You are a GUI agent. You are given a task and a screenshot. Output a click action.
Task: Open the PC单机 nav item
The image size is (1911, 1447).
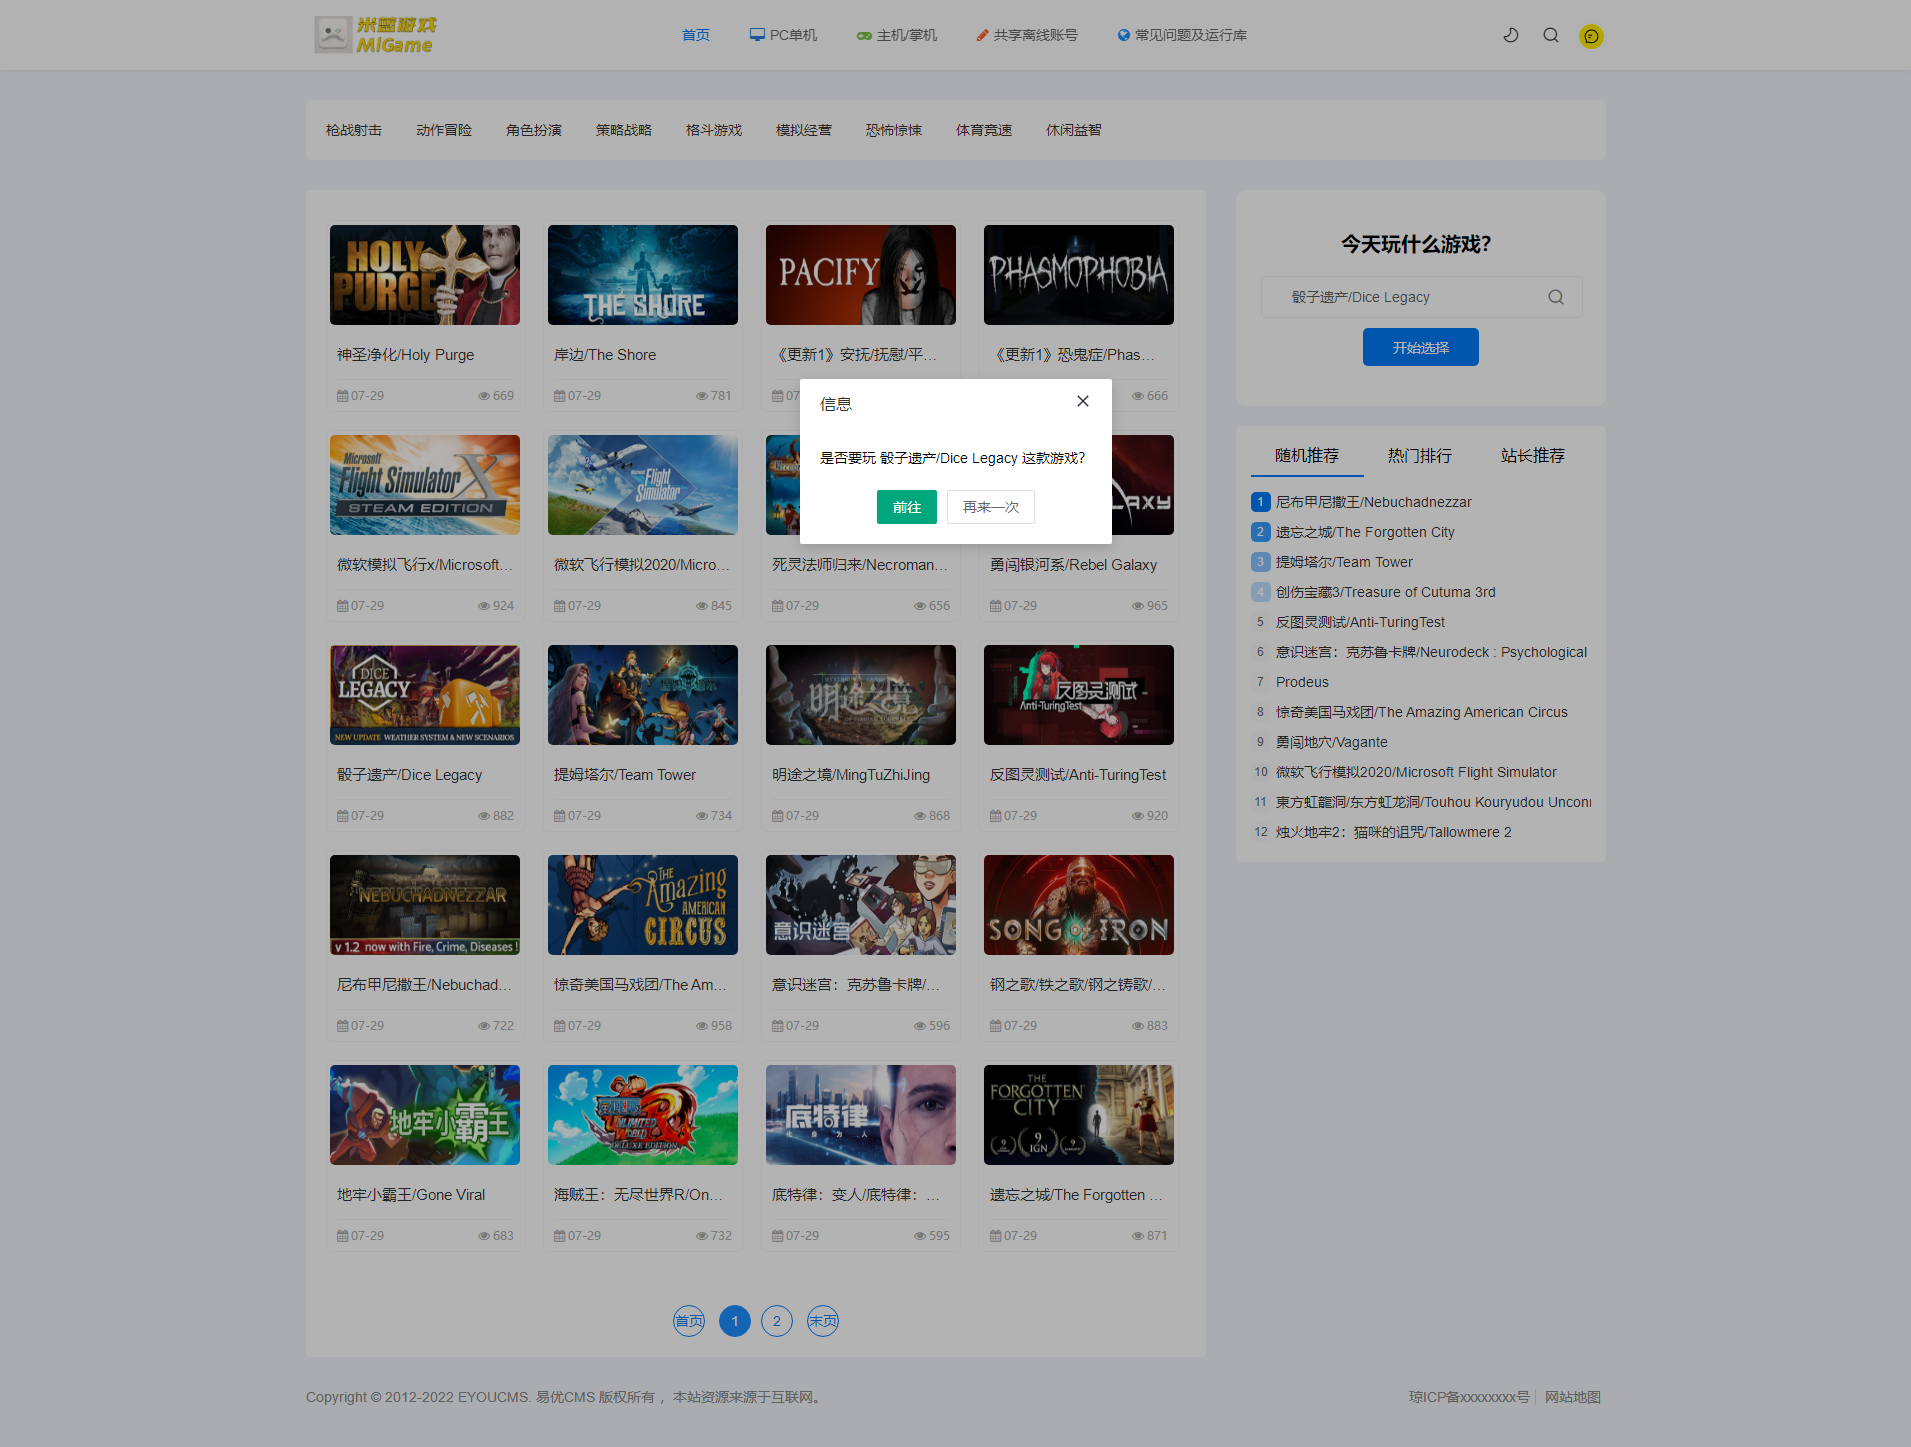tap(783, 35)
